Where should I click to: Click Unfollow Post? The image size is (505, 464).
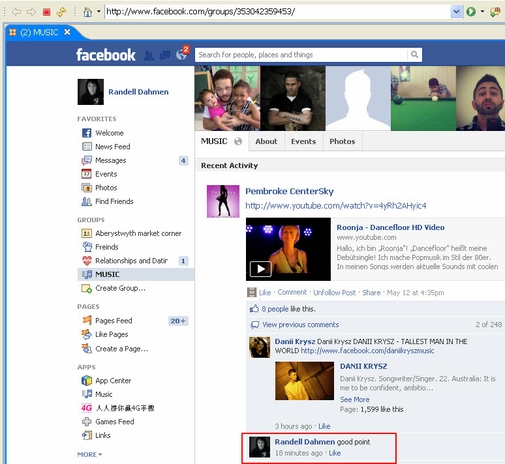coord(334,293)
